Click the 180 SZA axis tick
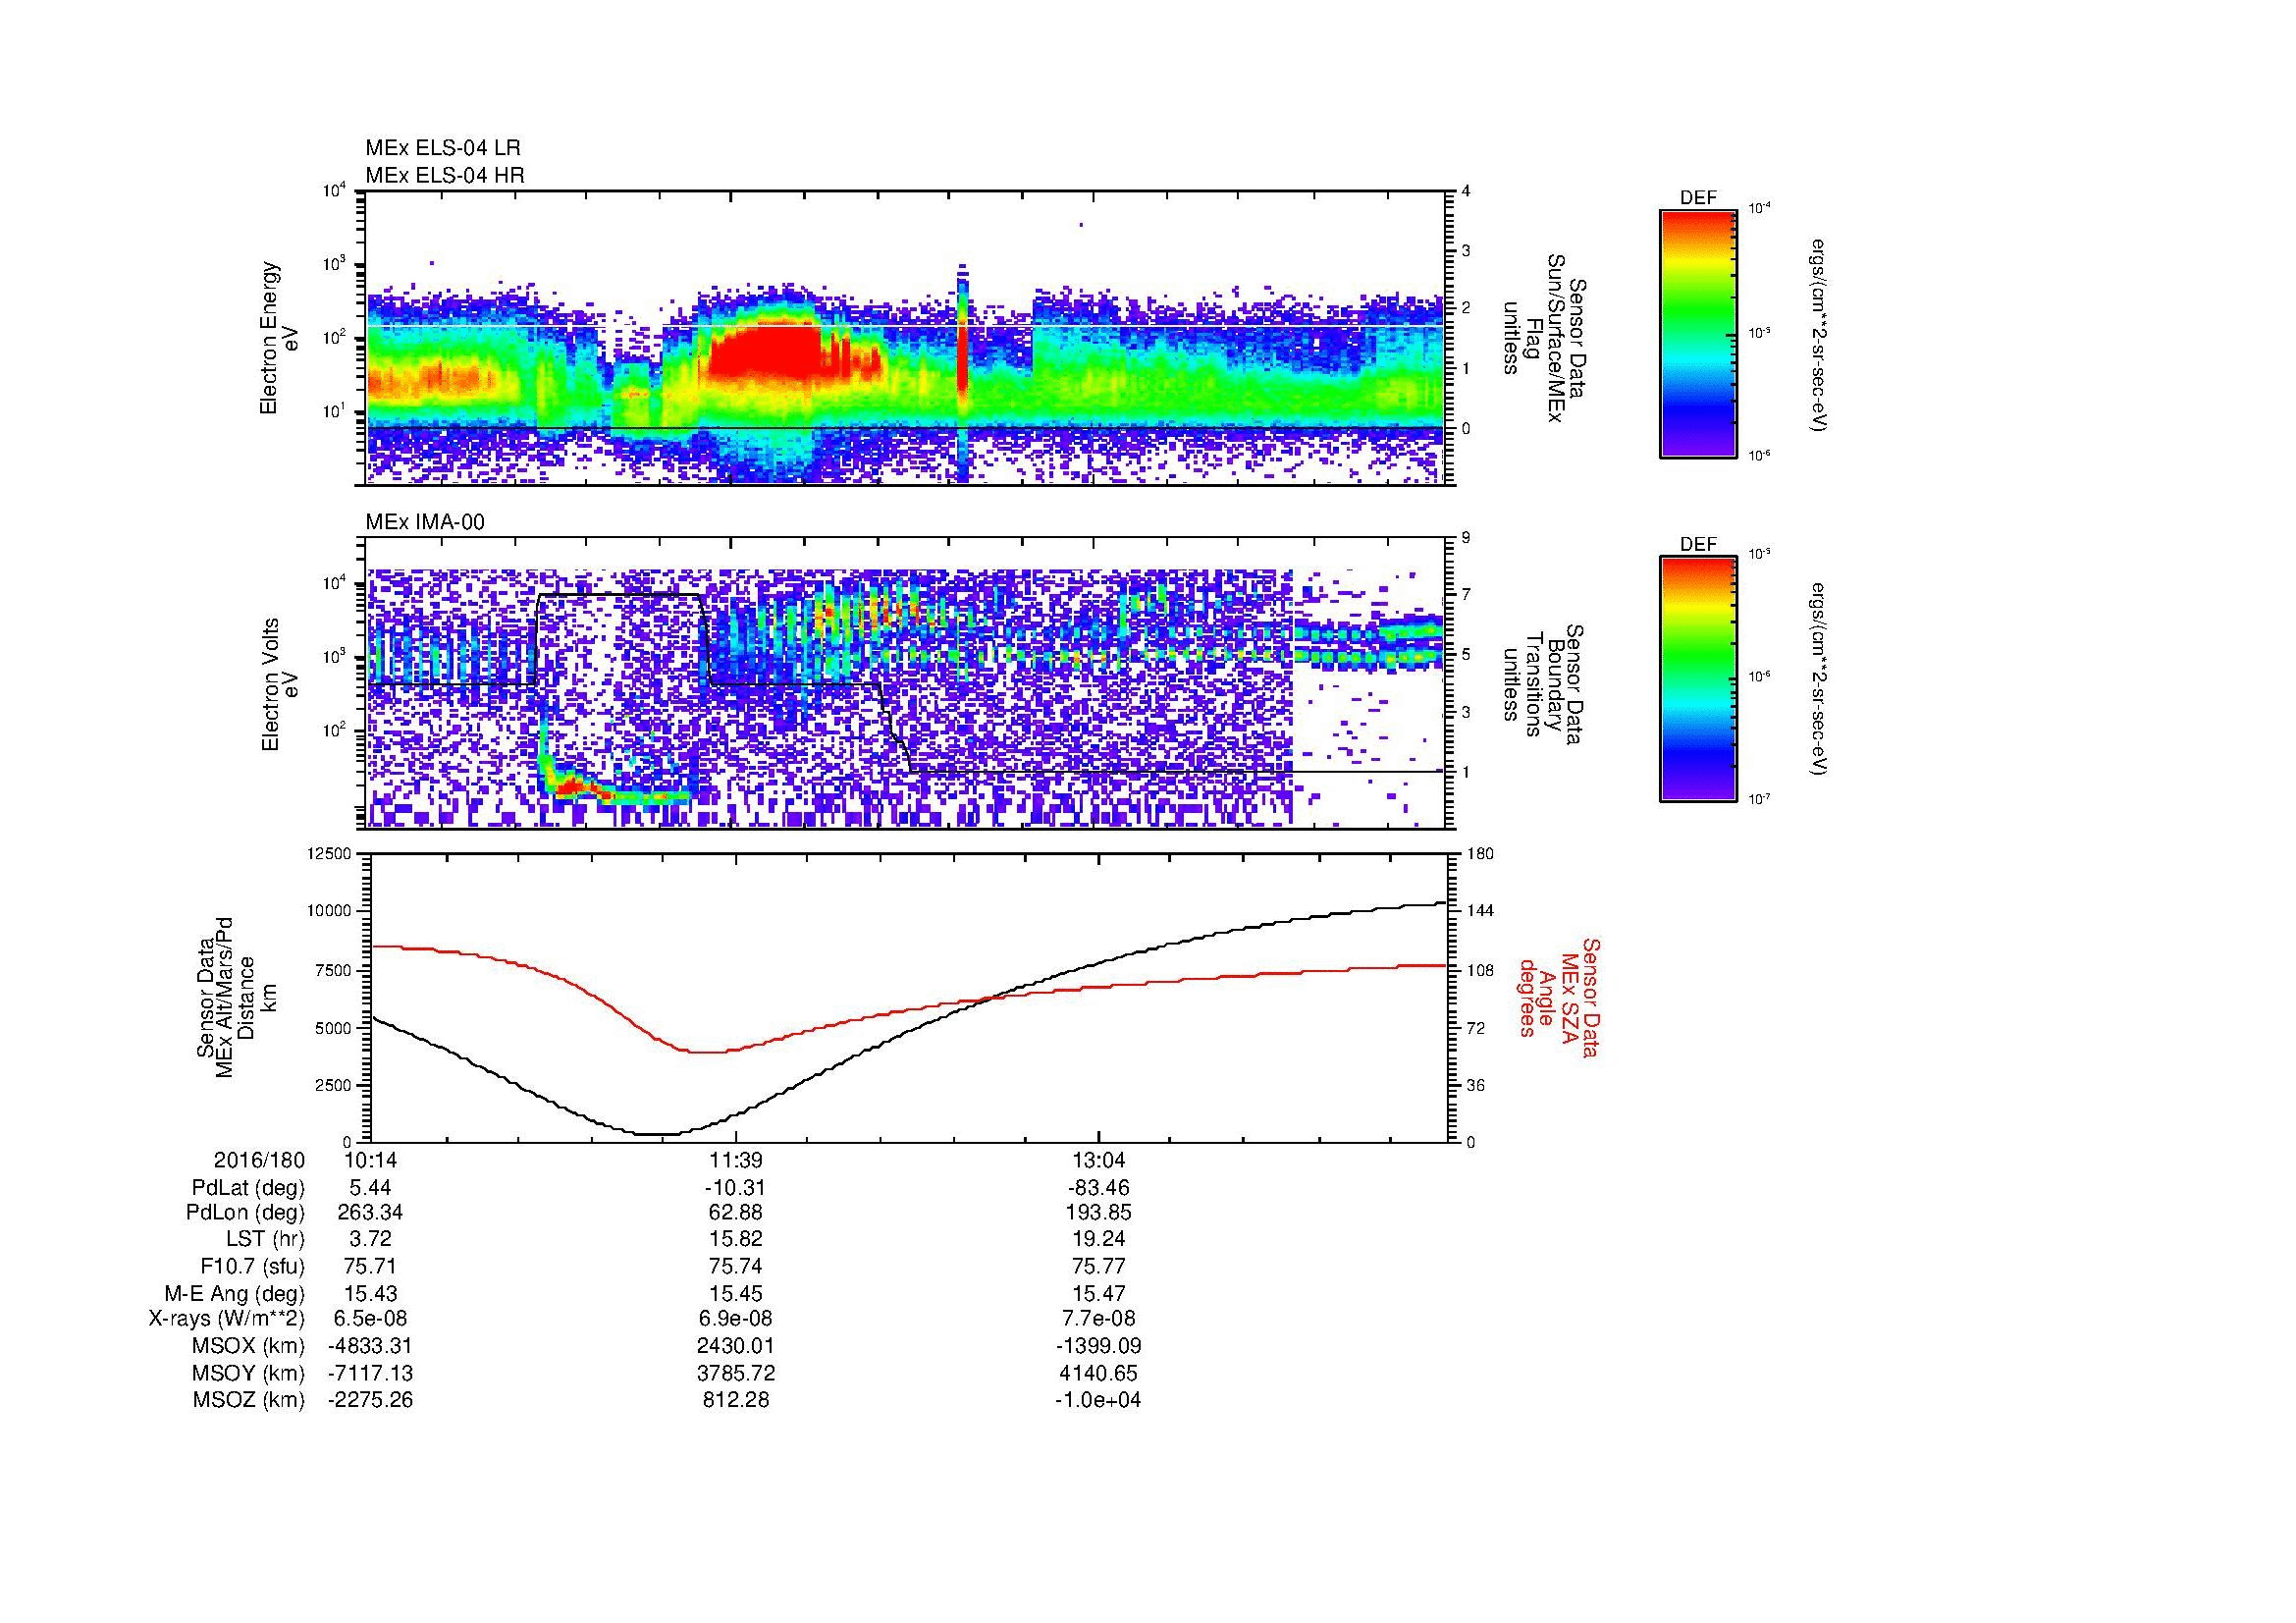The height and width of the screenshot is (1623, 2296). pyautogui.click(x=1480, y=853)
